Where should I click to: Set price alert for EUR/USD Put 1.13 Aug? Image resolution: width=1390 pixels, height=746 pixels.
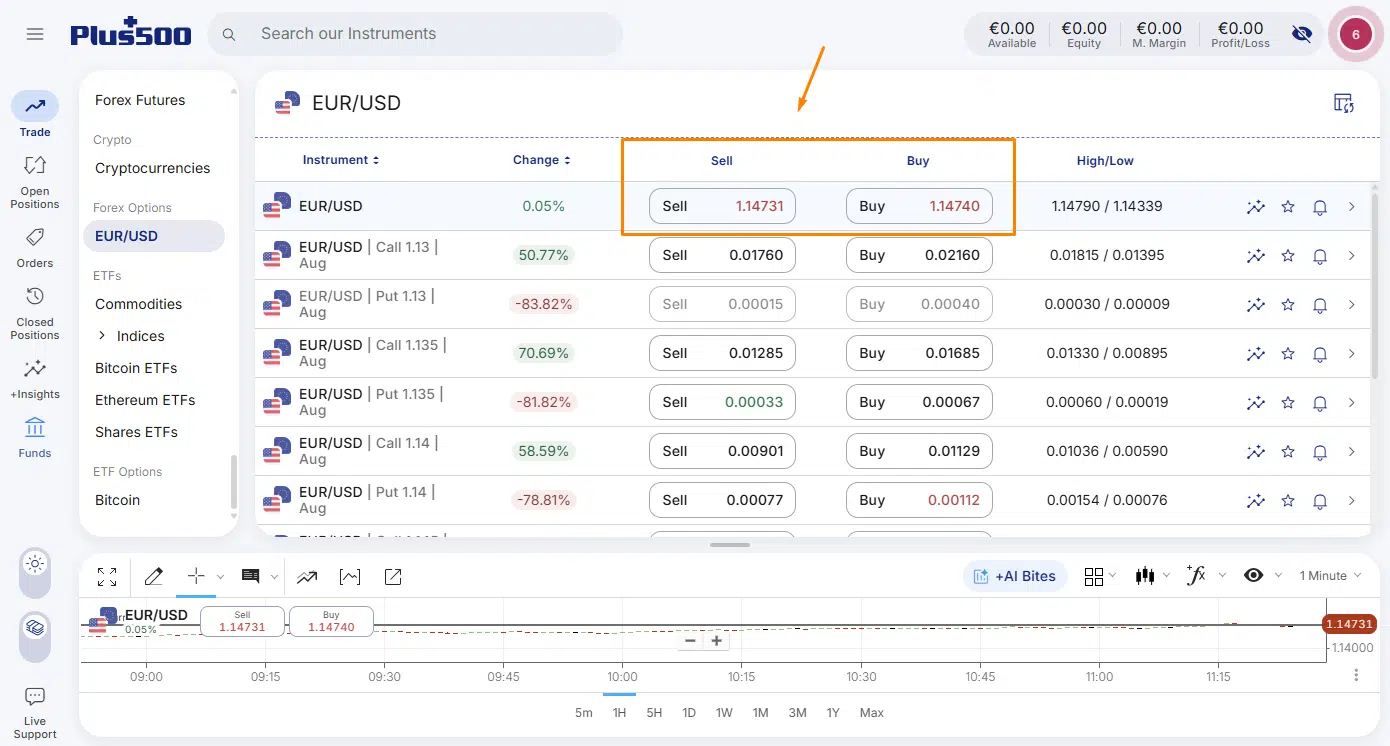pos(1320,305)
